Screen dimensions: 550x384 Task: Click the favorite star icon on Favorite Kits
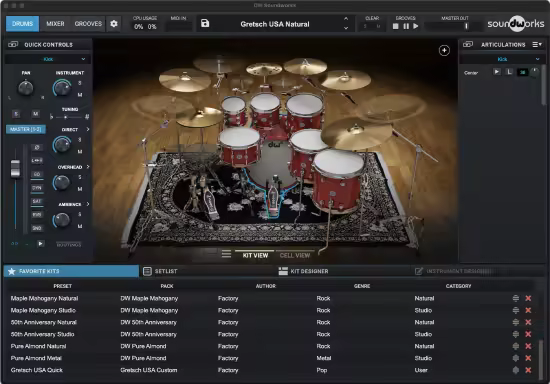(12, 271)
